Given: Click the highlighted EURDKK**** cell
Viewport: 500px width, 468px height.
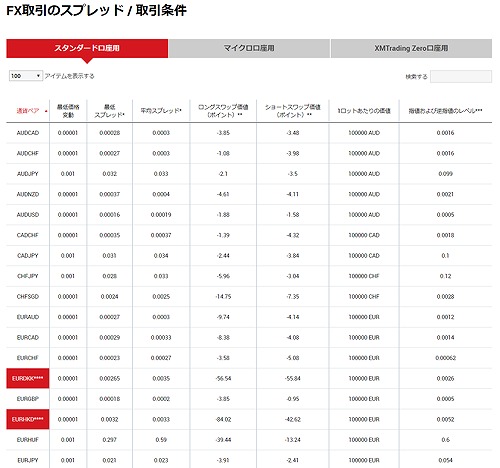Looking at the screenshot, I should pos(28,379).
